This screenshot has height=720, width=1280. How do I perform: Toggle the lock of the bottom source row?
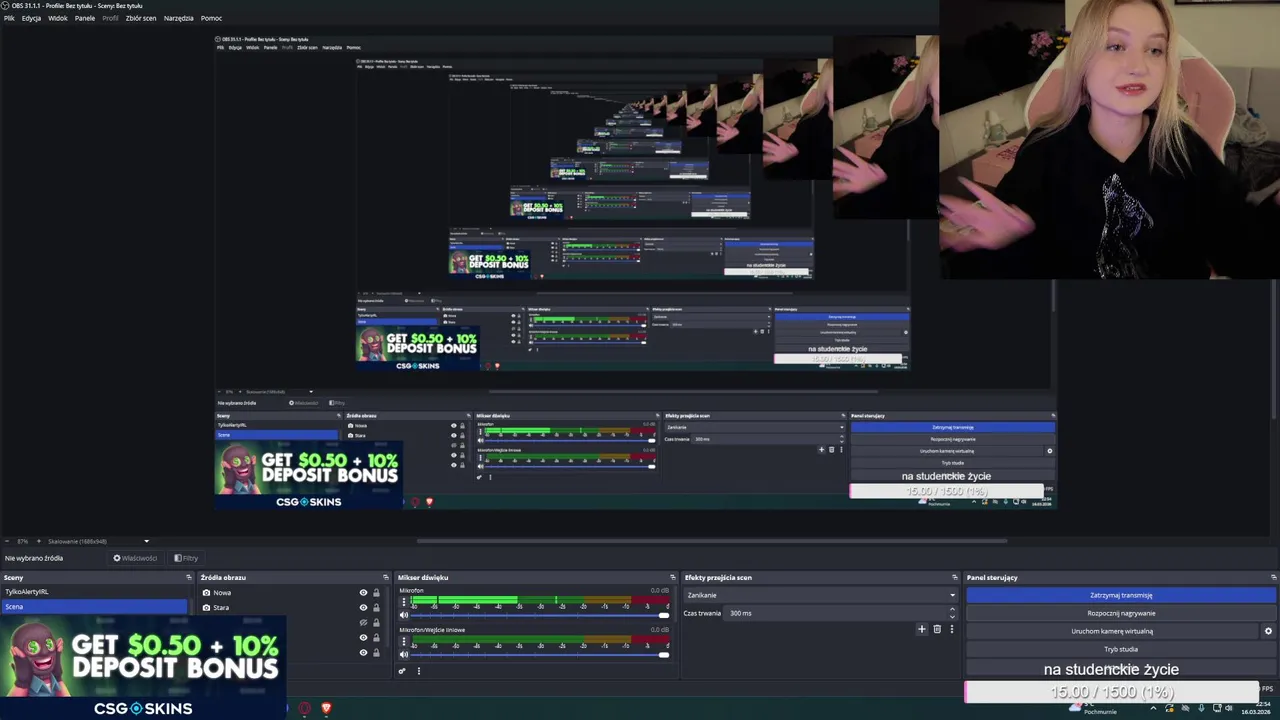coord(376,652)
